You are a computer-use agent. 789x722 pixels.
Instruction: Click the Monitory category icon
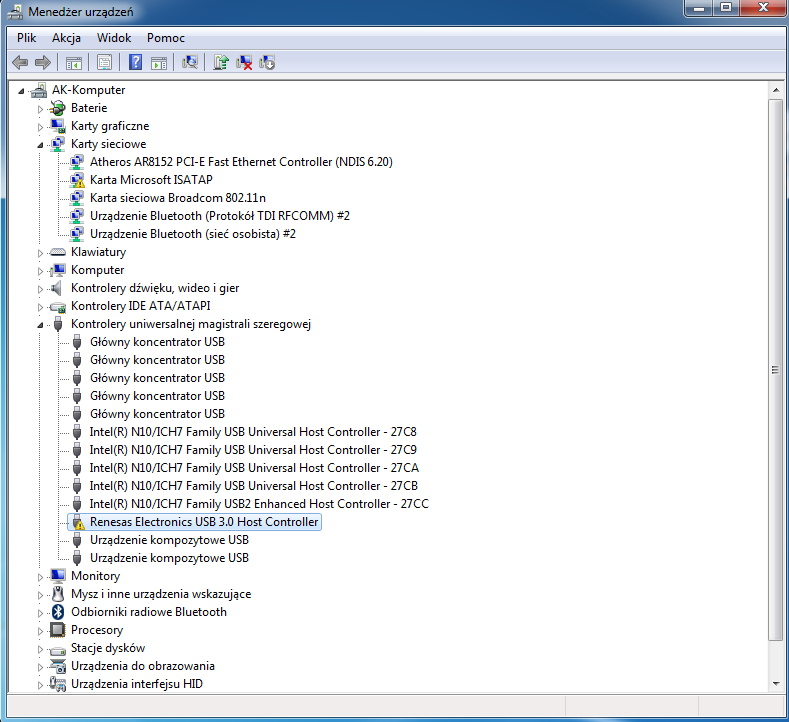point(58,576)
